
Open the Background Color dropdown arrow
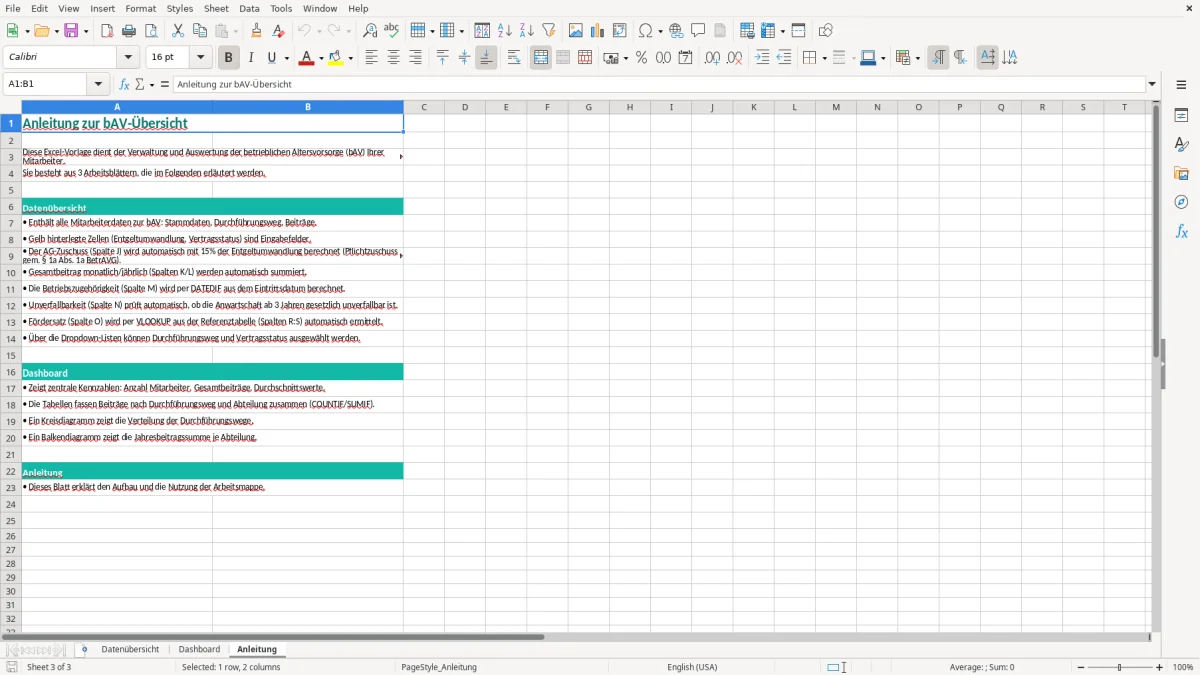[350, 58]
